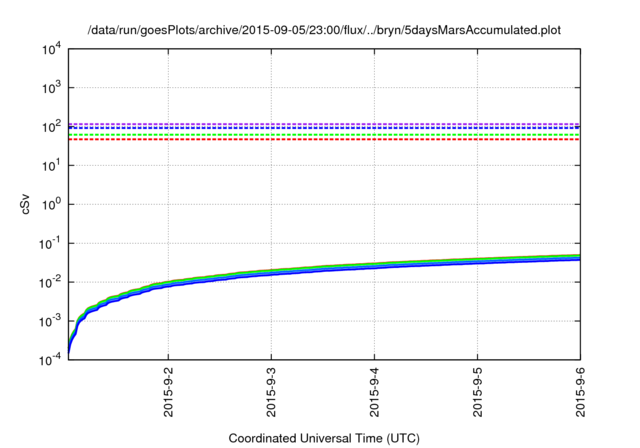
Task: Click the rising accumulated dose curve
Action: click(x=324, y=266)
